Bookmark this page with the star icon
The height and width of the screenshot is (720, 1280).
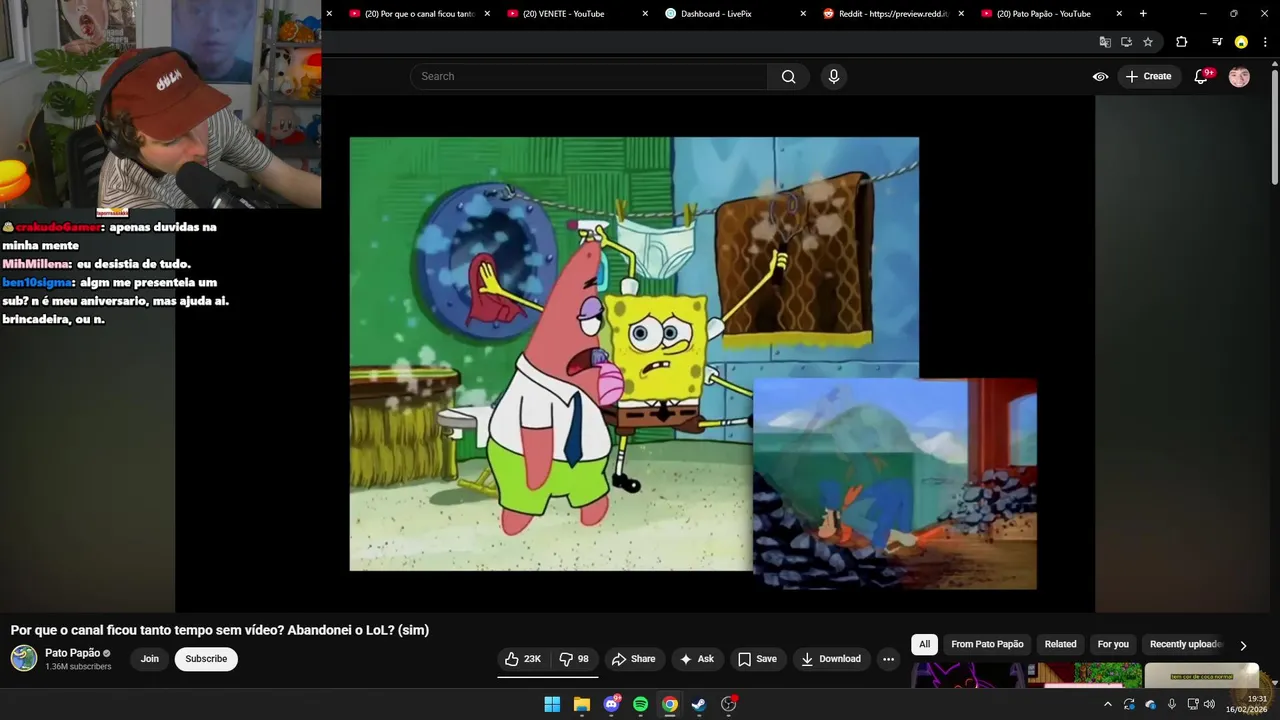pos(1148,42)
